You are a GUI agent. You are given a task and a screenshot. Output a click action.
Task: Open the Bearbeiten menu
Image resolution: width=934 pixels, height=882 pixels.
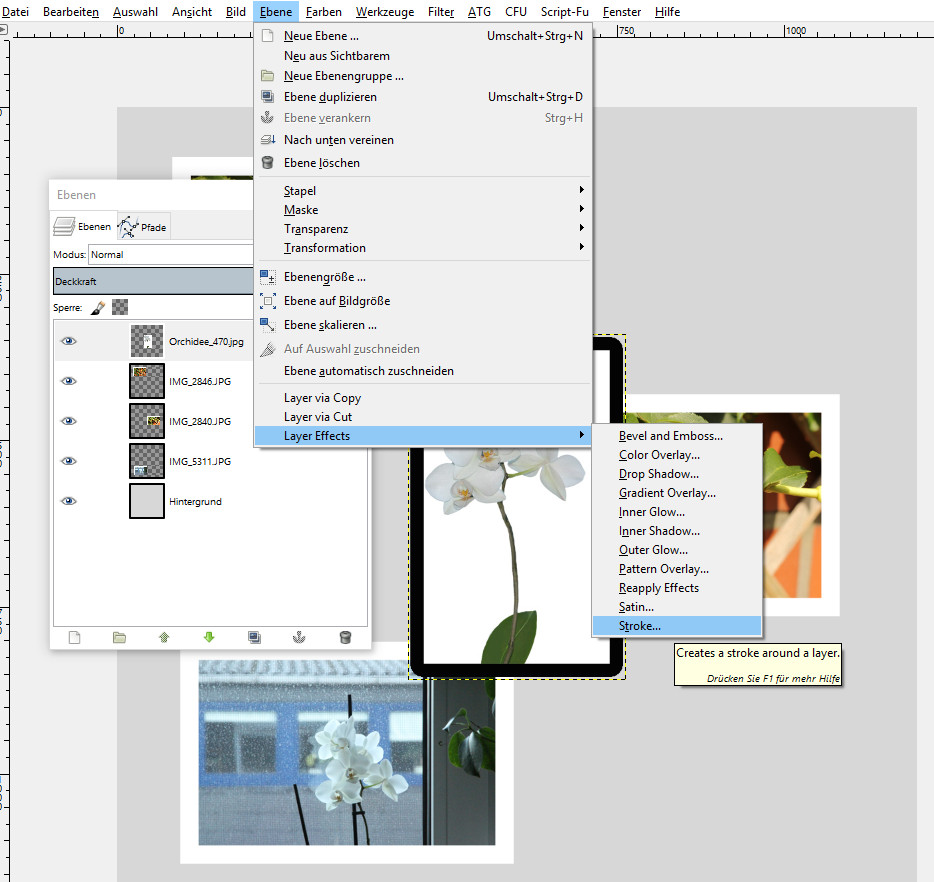(x=71, y=12)
